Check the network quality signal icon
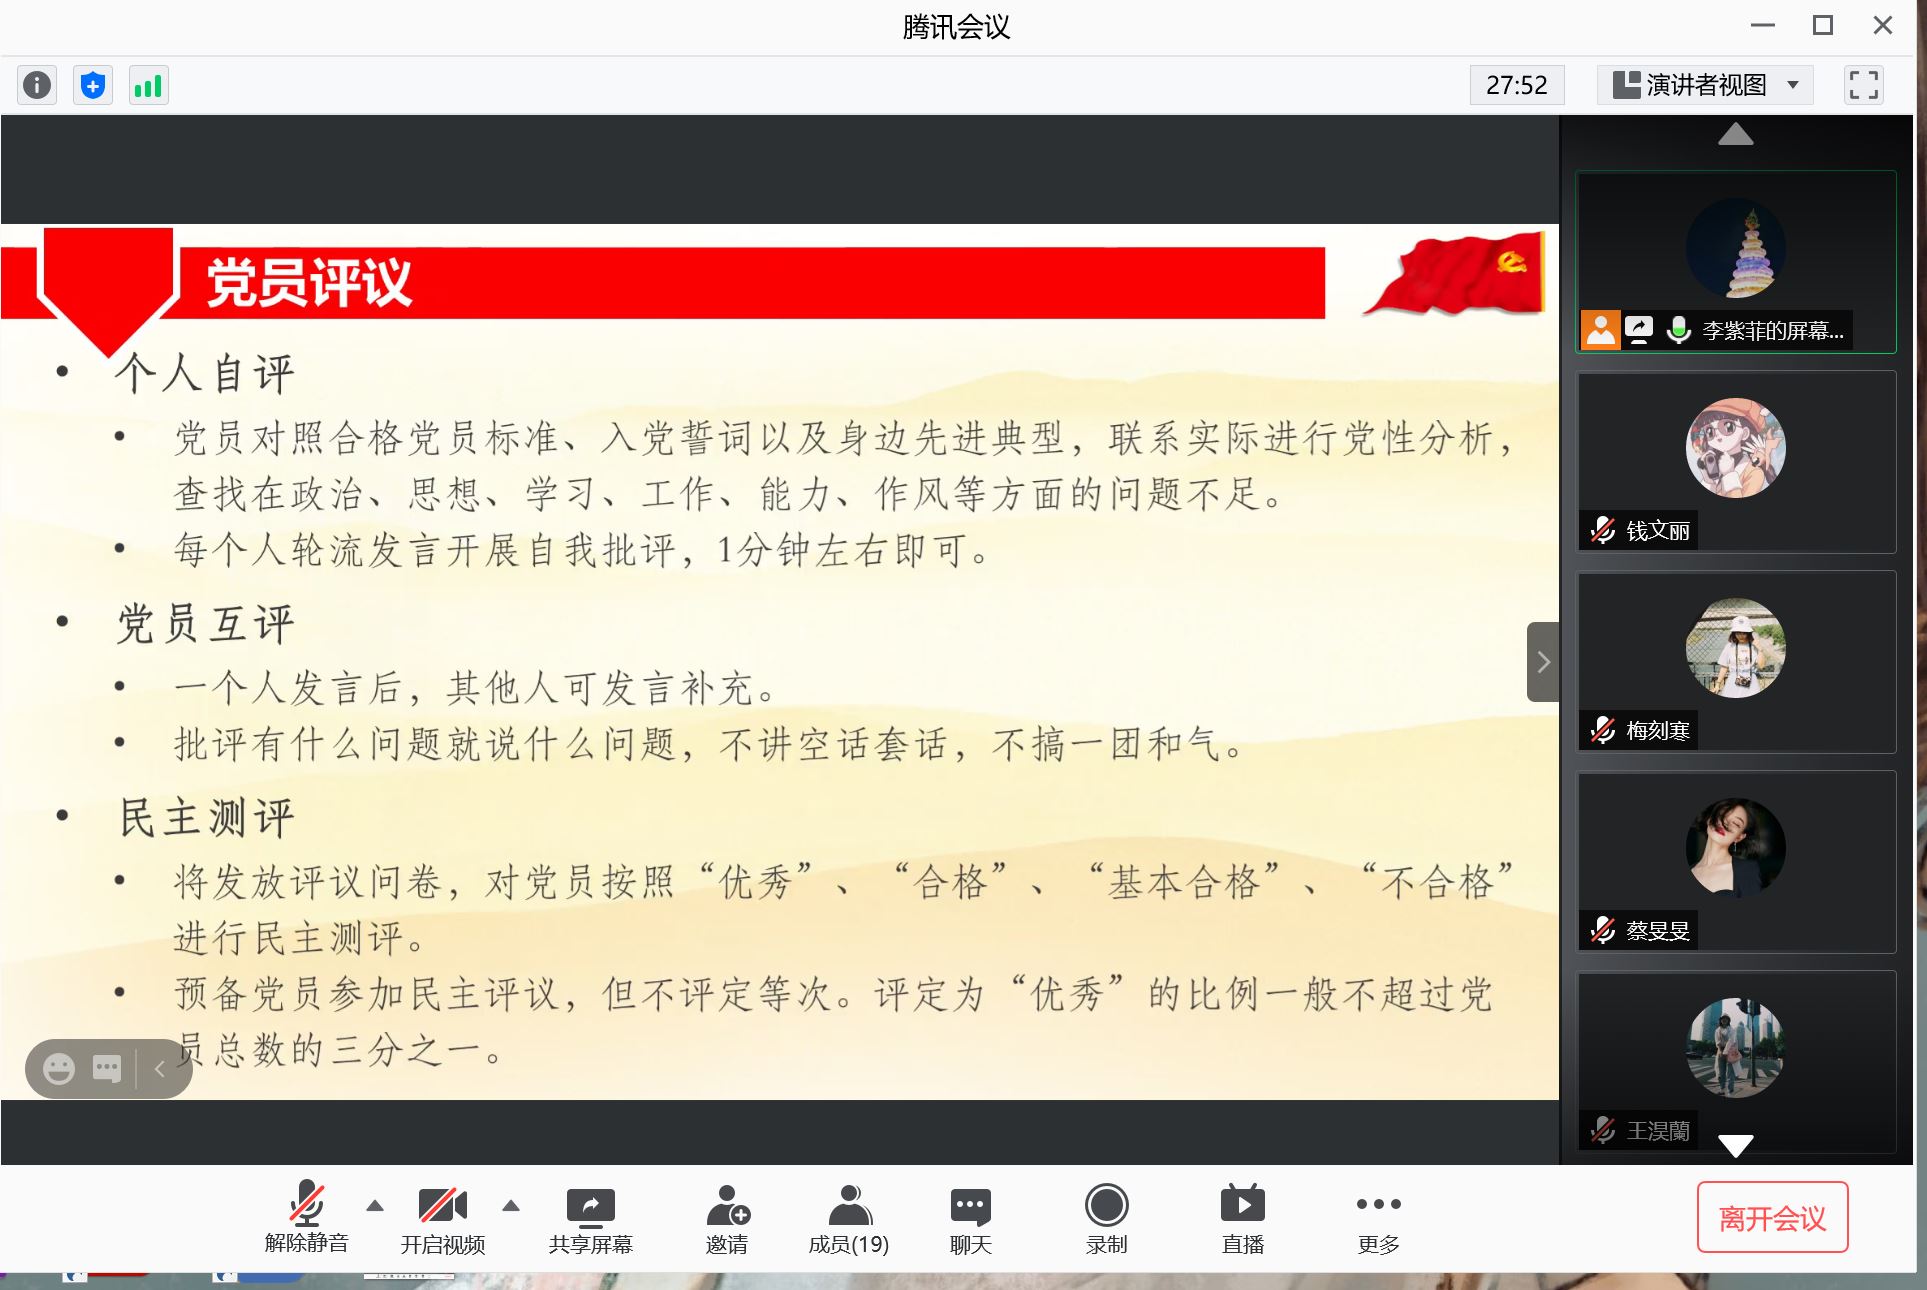Image resolution: width=1927 pixels, height=1290 pixels. click(148, 85)
